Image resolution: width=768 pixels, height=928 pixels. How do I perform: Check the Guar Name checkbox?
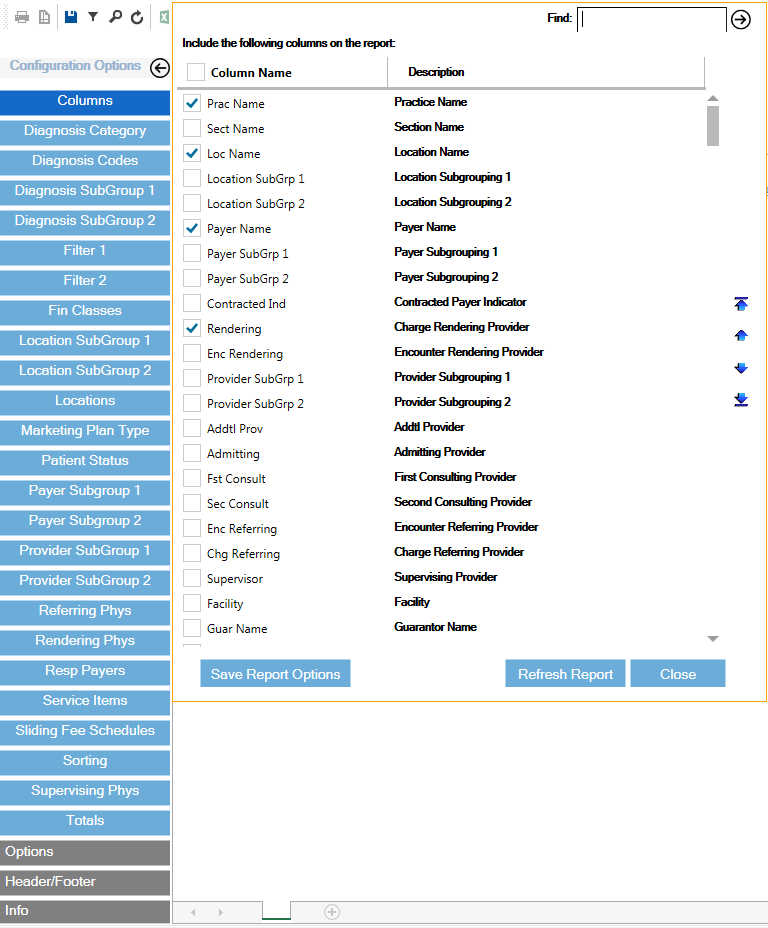pos(192,628)
